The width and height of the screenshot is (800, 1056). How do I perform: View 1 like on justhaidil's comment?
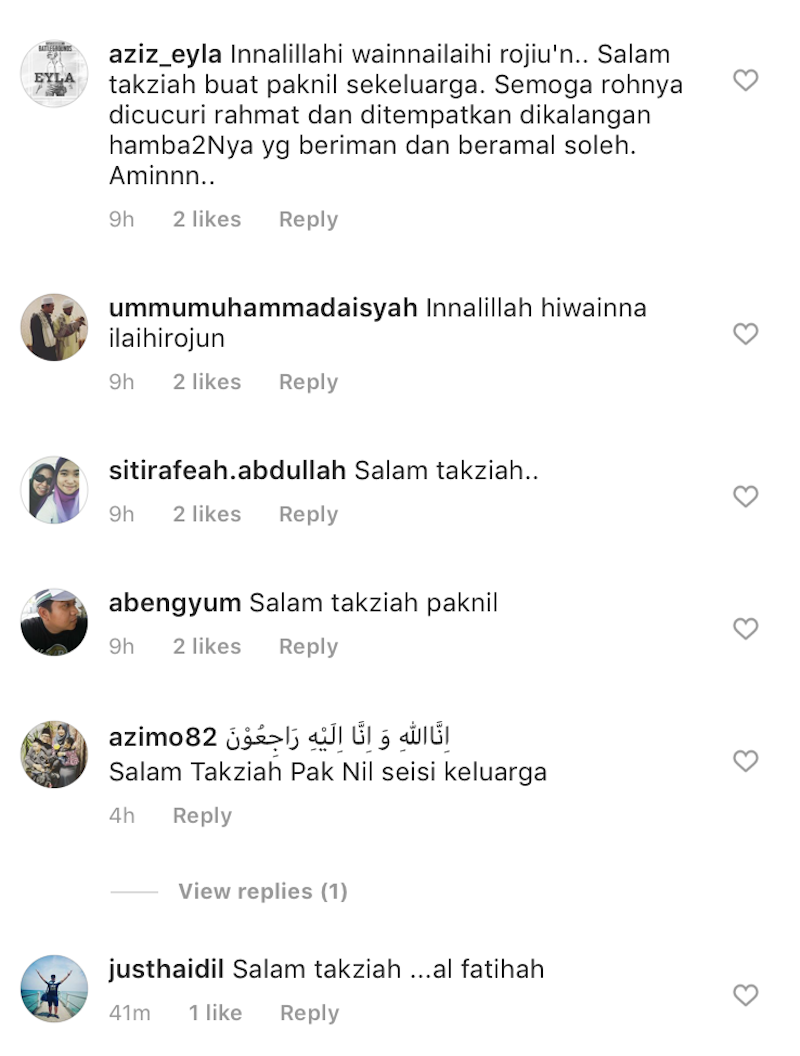point(215,1013)
